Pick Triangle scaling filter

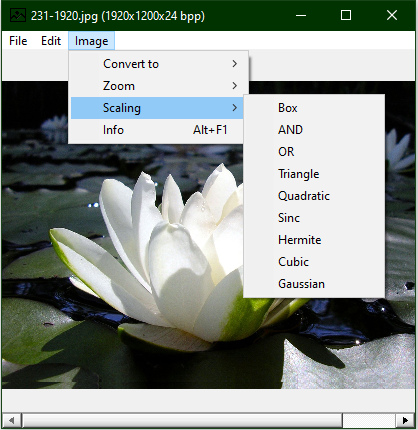tap(314, 174)
